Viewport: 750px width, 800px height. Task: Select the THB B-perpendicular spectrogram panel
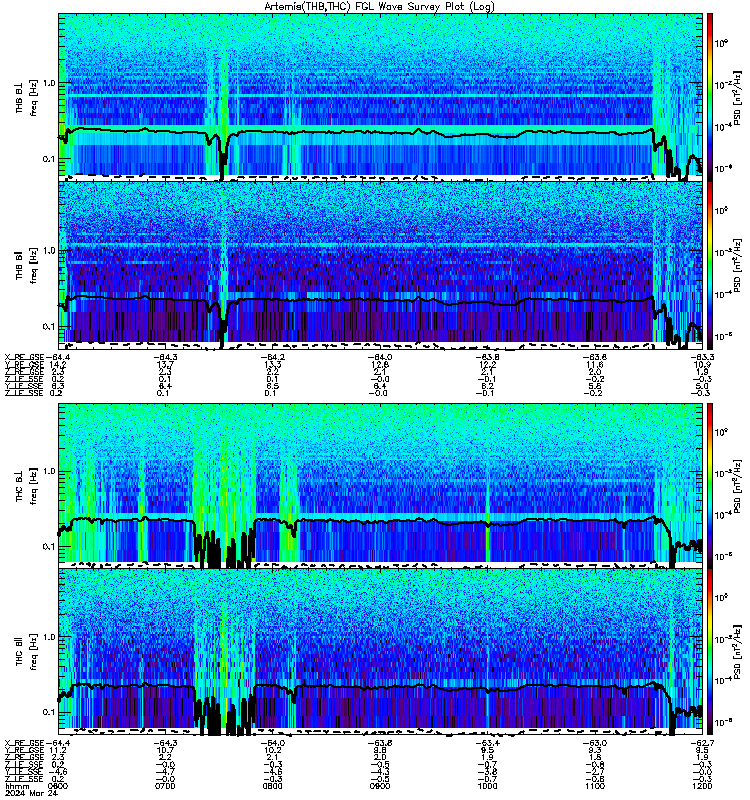(x=380, y=97)
